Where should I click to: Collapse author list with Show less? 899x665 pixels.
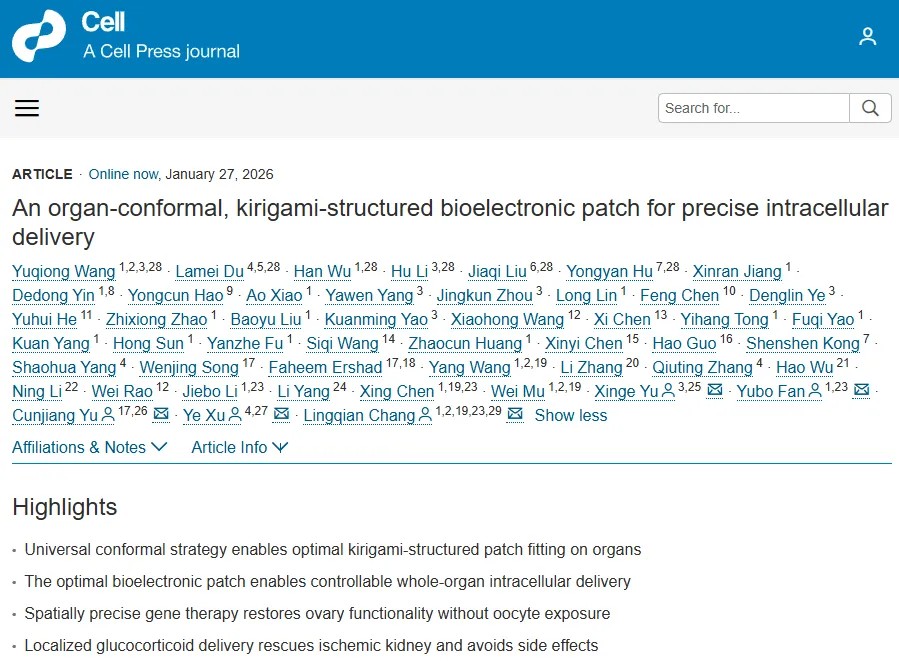coord(570,415)
